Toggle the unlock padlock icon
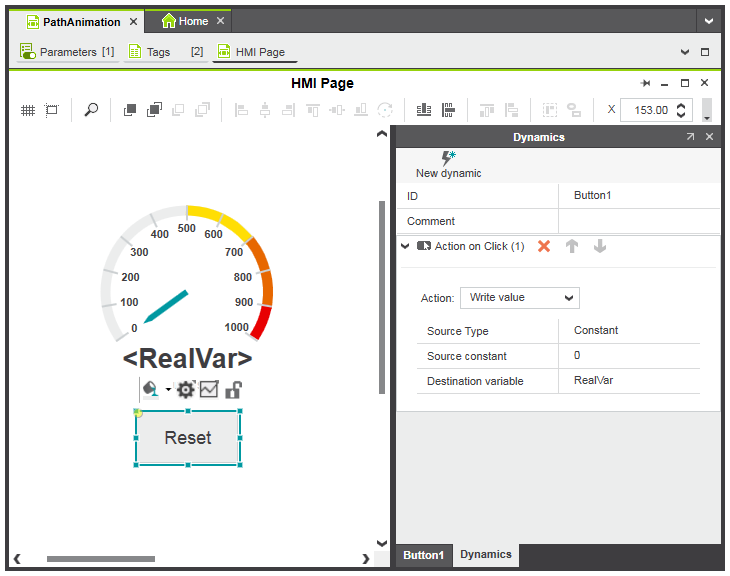 (x=233, y=390)
